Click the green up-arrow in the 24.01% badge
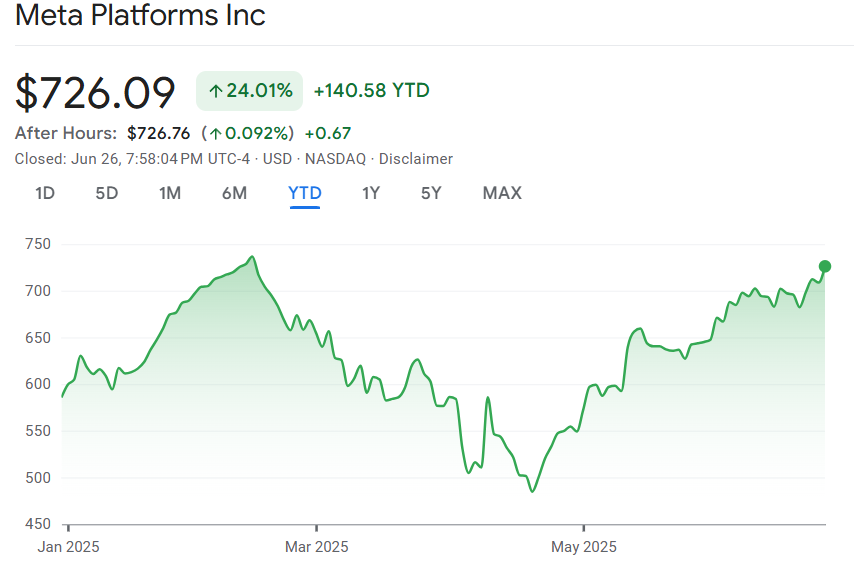Screen dimensions: 854x567 215,91
